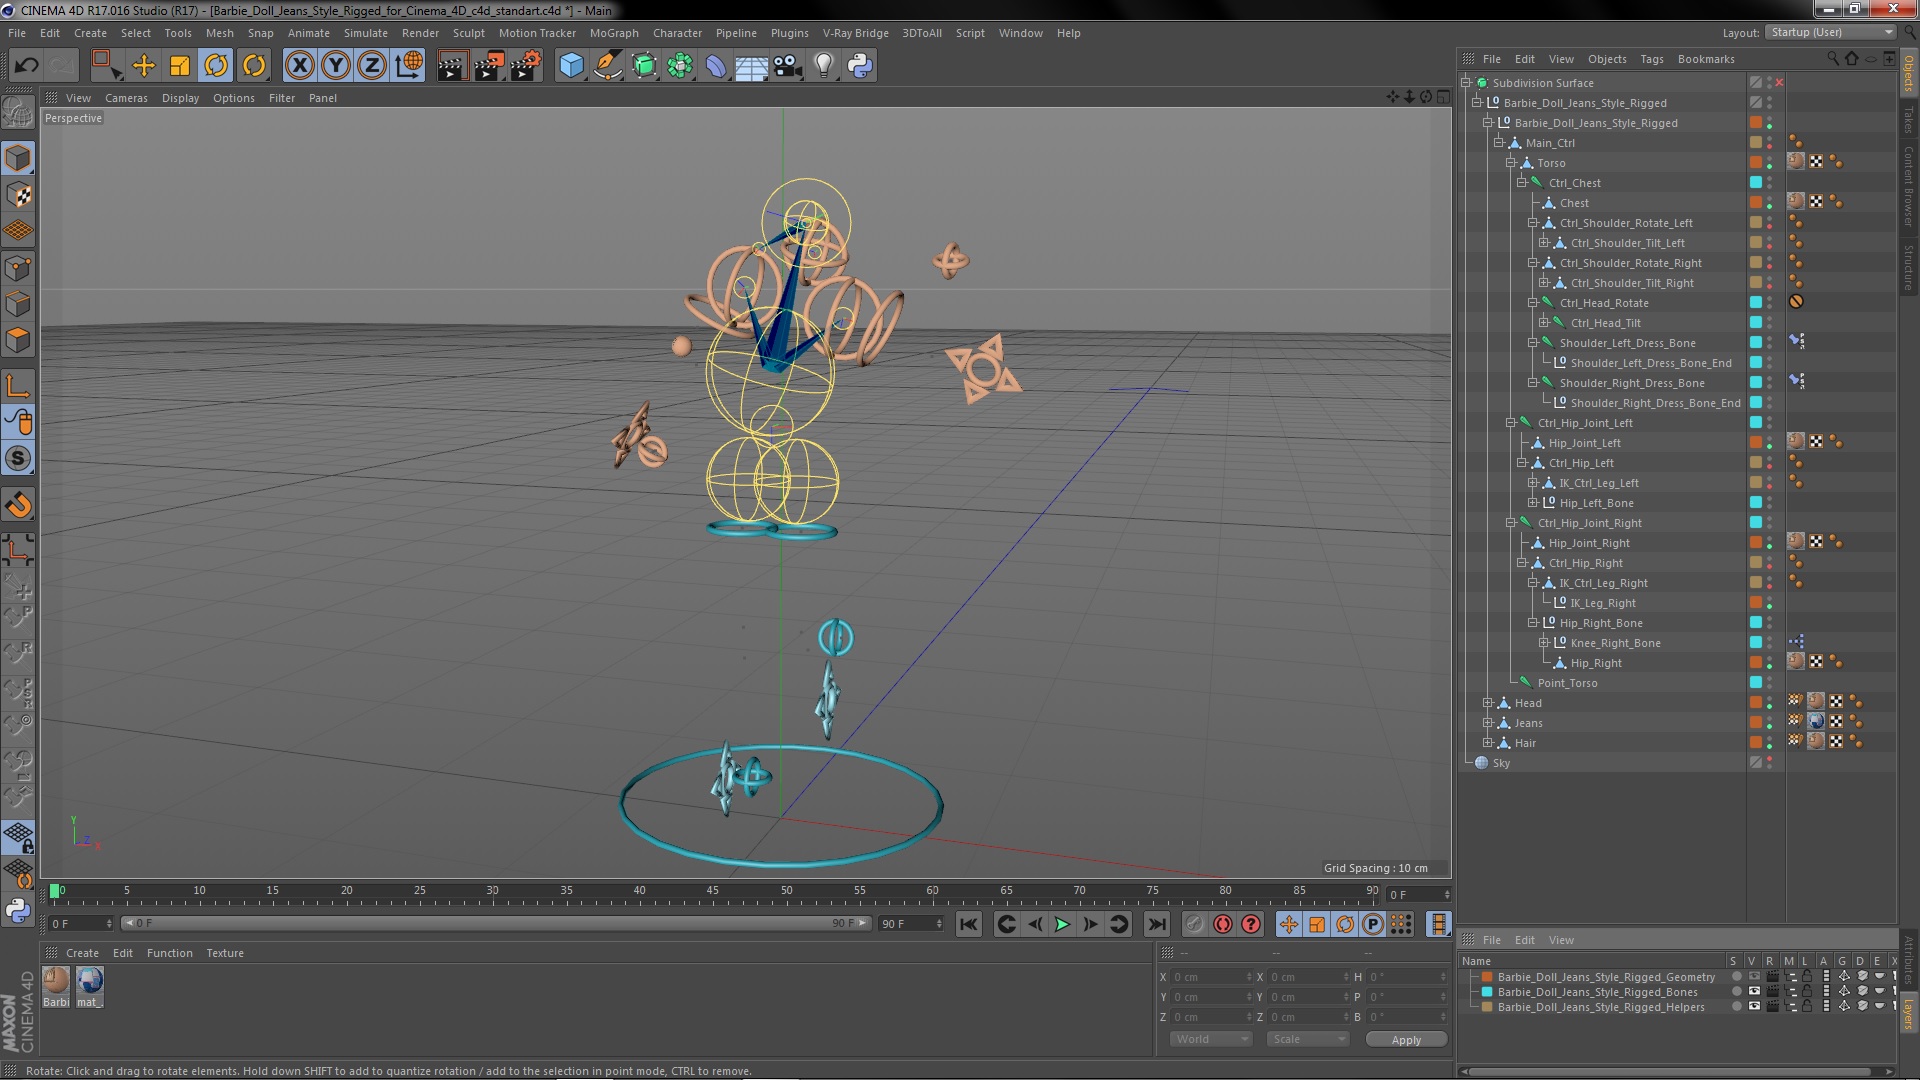Toggle Z axis lock
The width and height of the screenshot is (1920, 1080).
tap(372, 66)
